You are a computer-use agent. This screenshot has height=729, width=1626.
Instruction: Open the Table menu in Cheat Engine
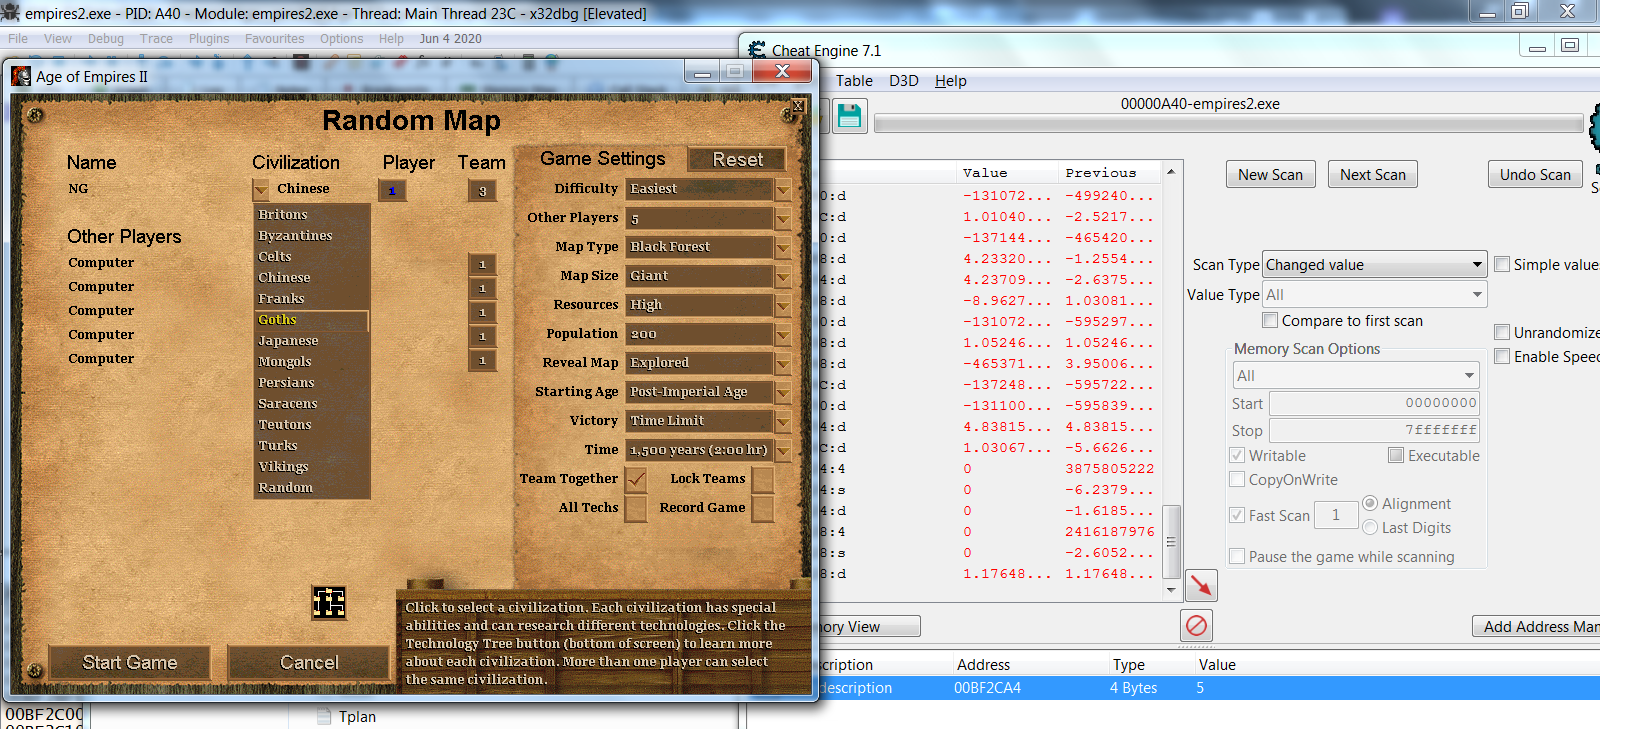(854, 81)
